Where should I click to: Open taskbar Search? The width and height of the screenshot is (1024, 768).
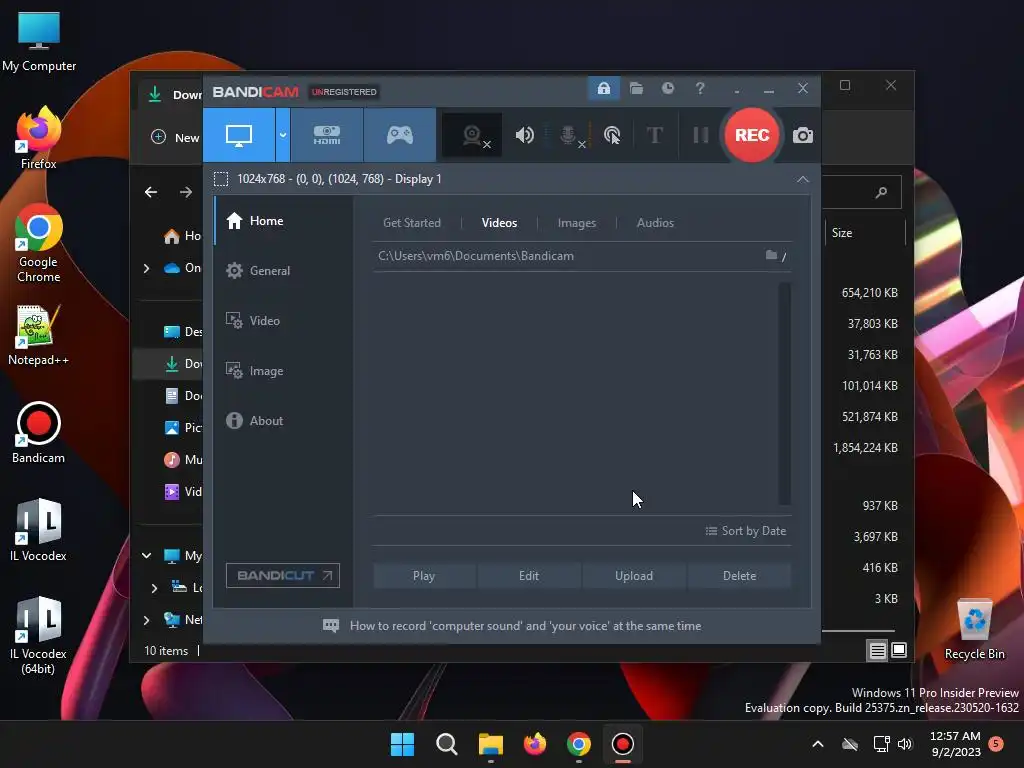447,744
